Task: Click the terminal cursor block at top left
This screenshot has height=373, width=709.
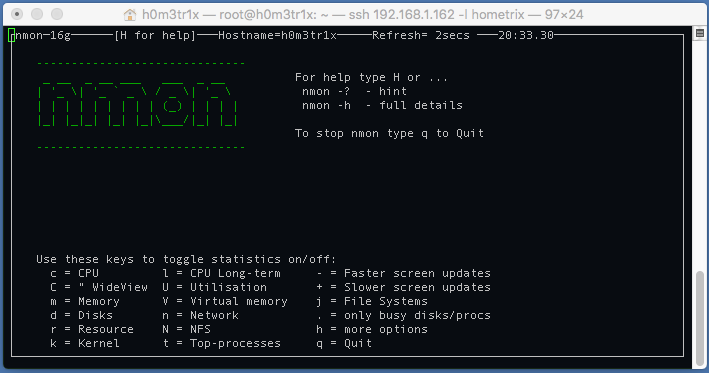Action: [x=11, y=35]
